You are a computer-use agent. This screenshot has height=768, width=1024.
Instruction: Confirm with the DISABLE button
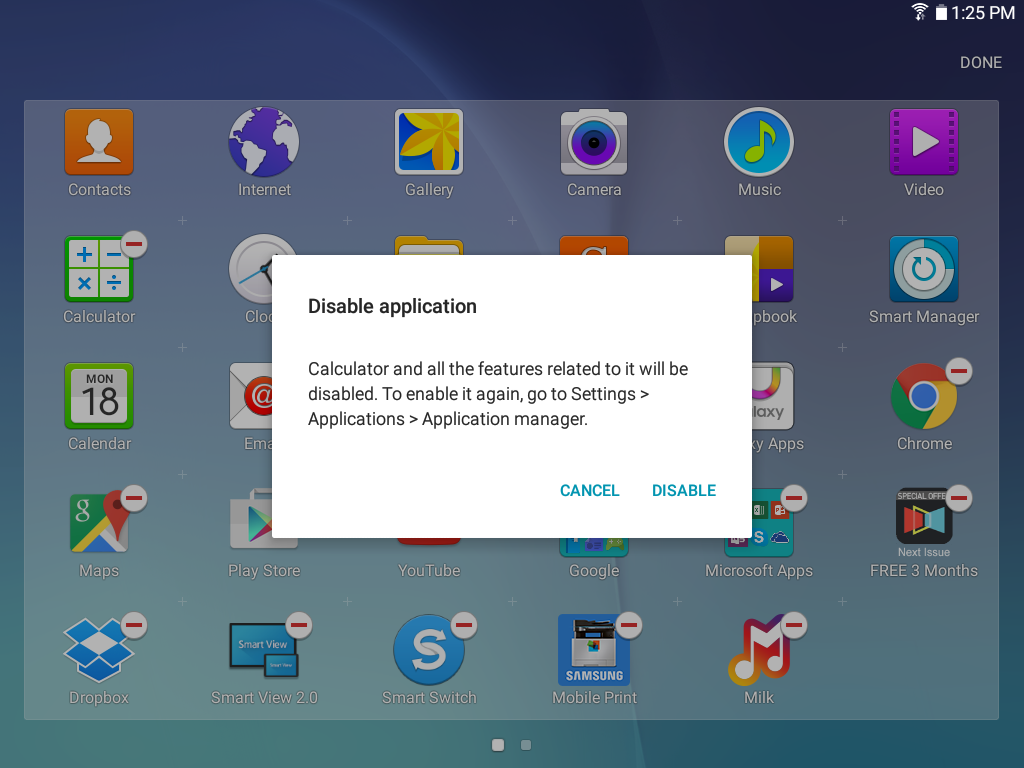coord(684,490)
